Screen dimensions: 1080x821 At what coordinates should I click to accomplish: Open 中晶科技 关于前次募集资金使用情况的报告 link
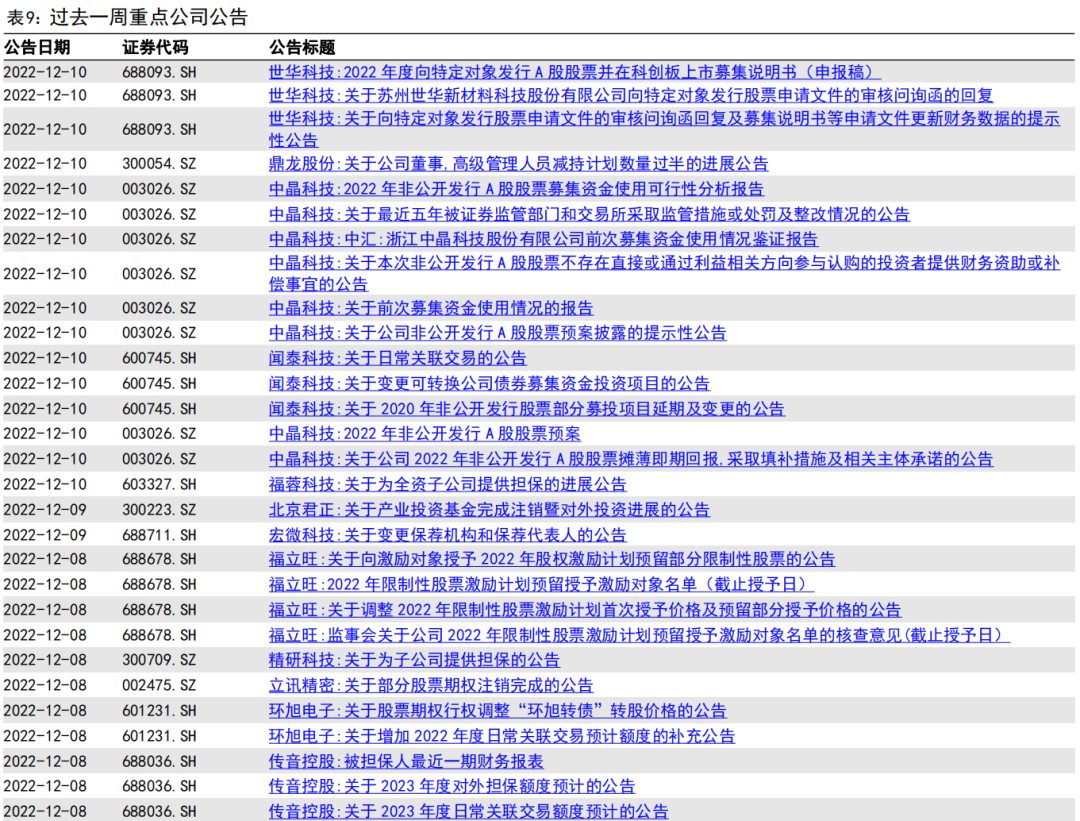click(x=430, y=308)
